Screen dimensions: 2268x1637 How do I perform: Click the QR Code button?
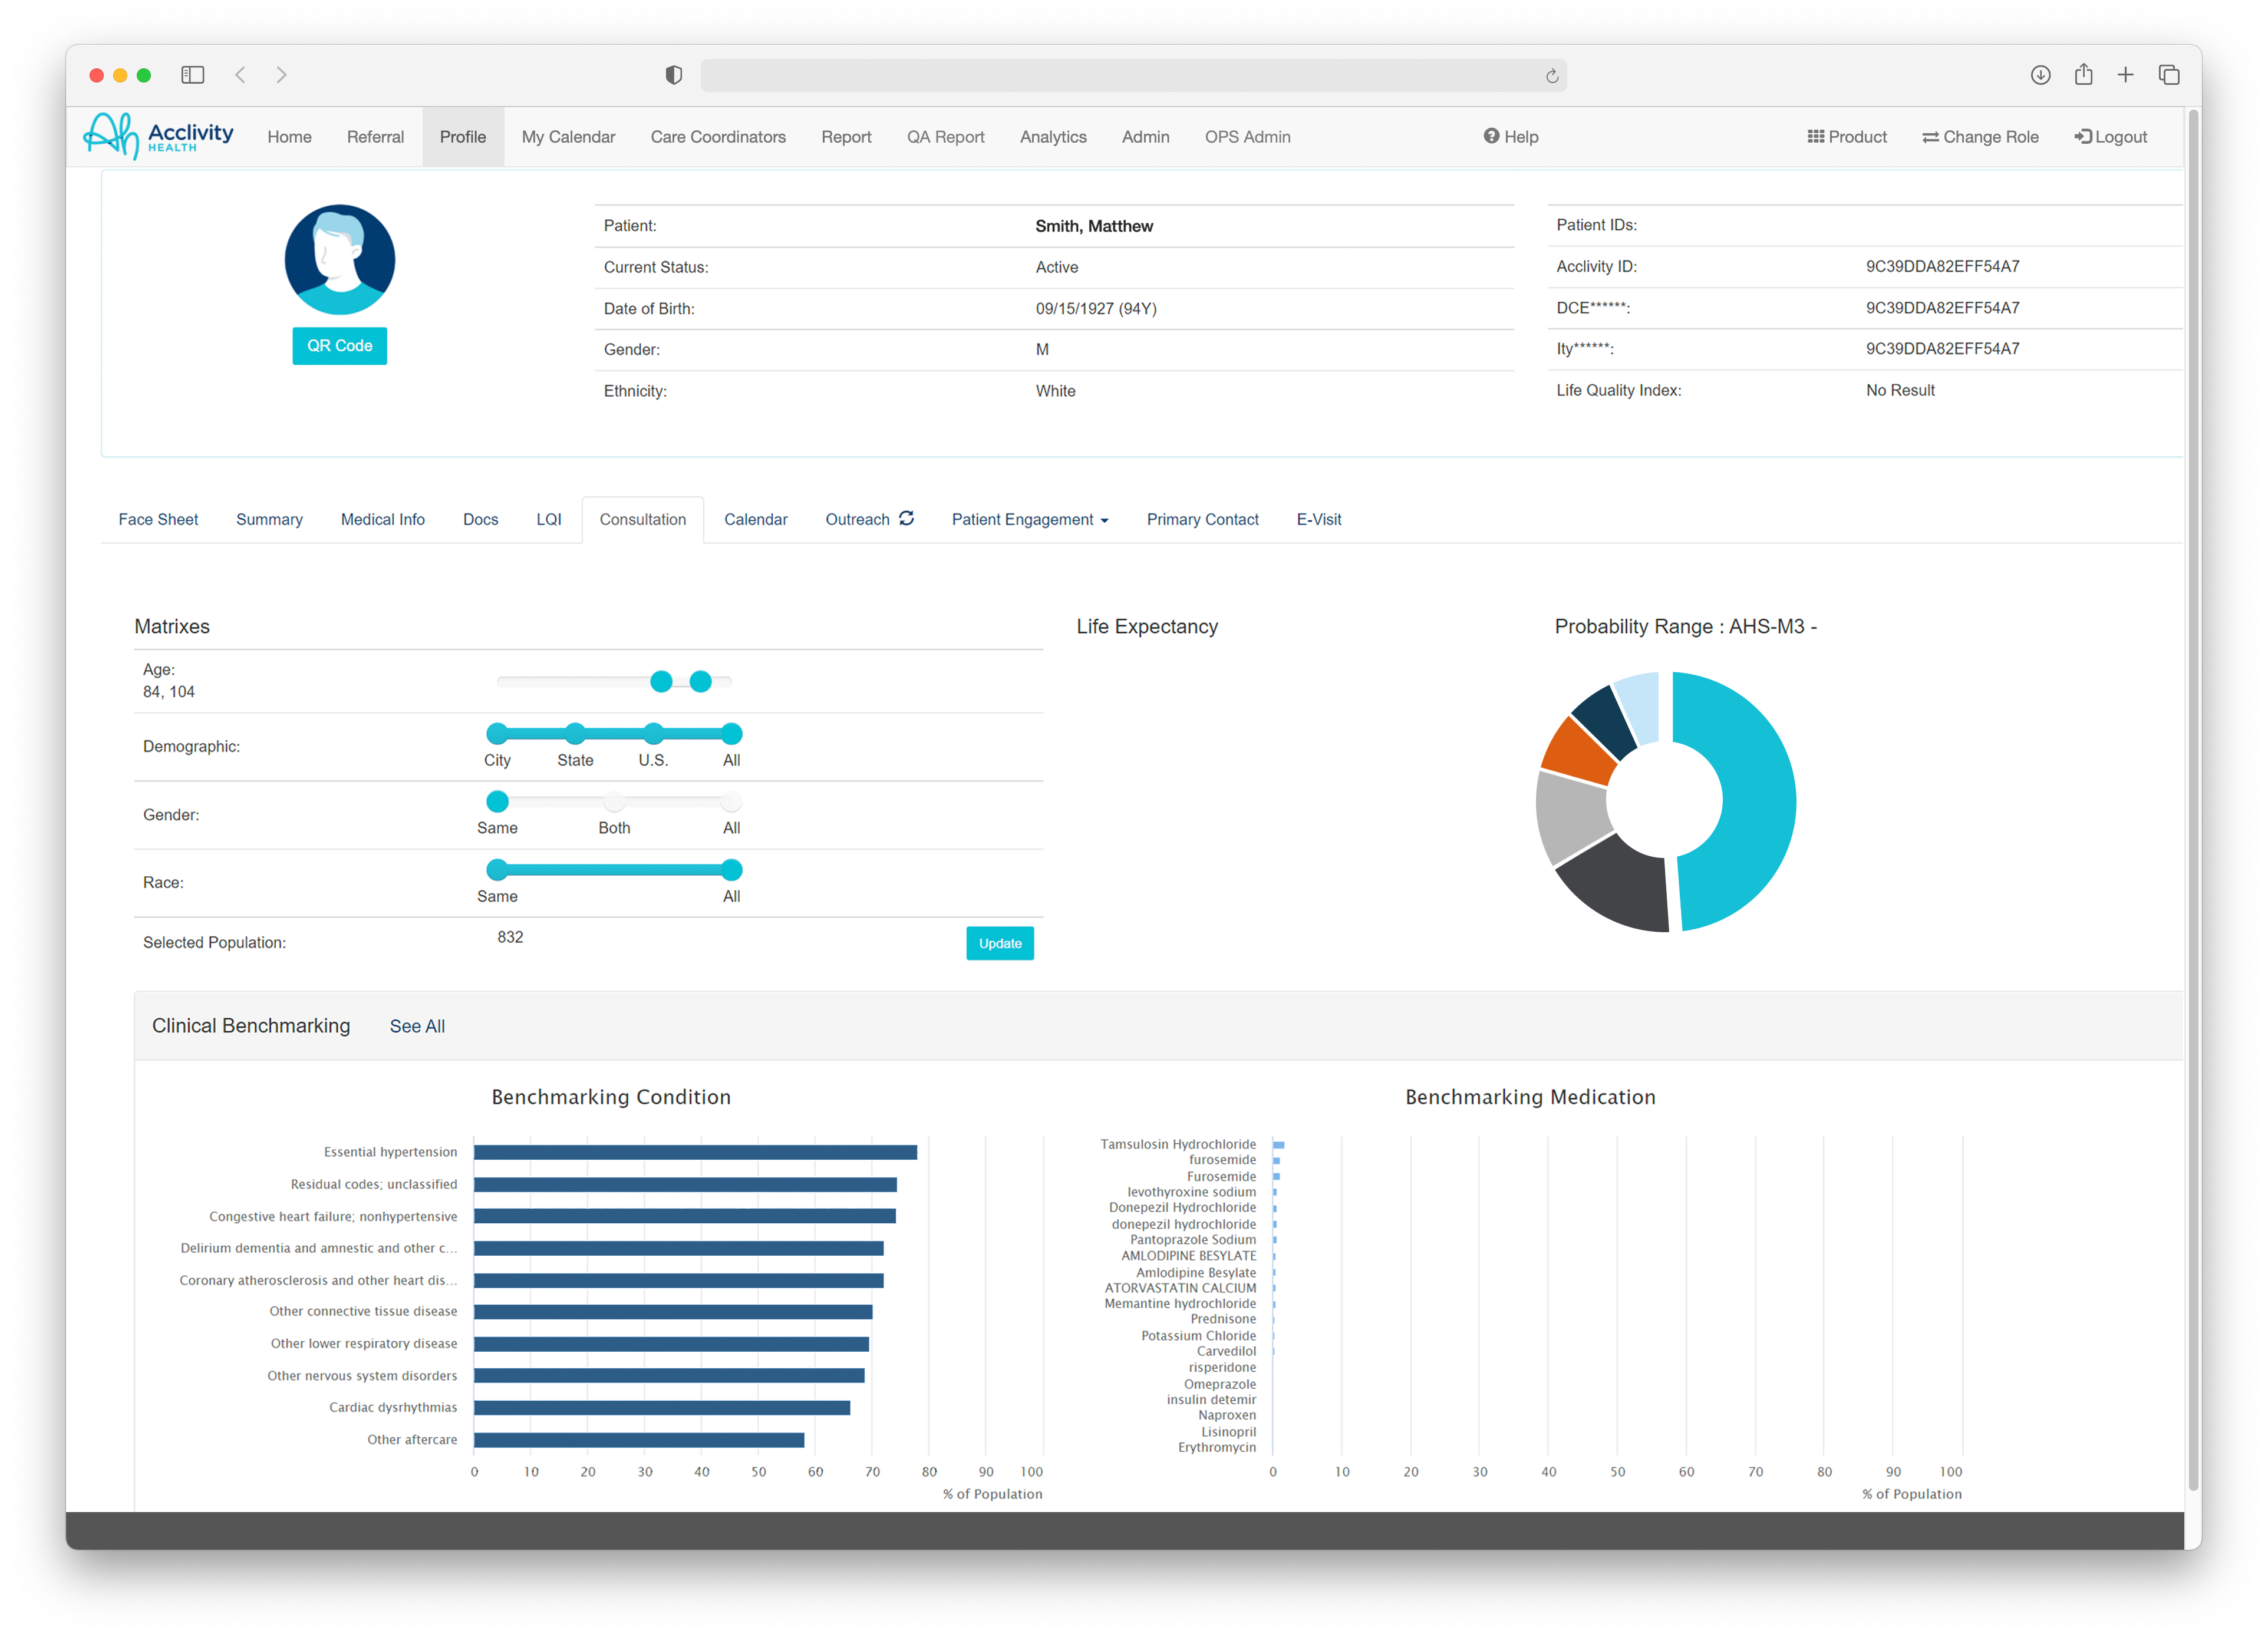[339, 345]
